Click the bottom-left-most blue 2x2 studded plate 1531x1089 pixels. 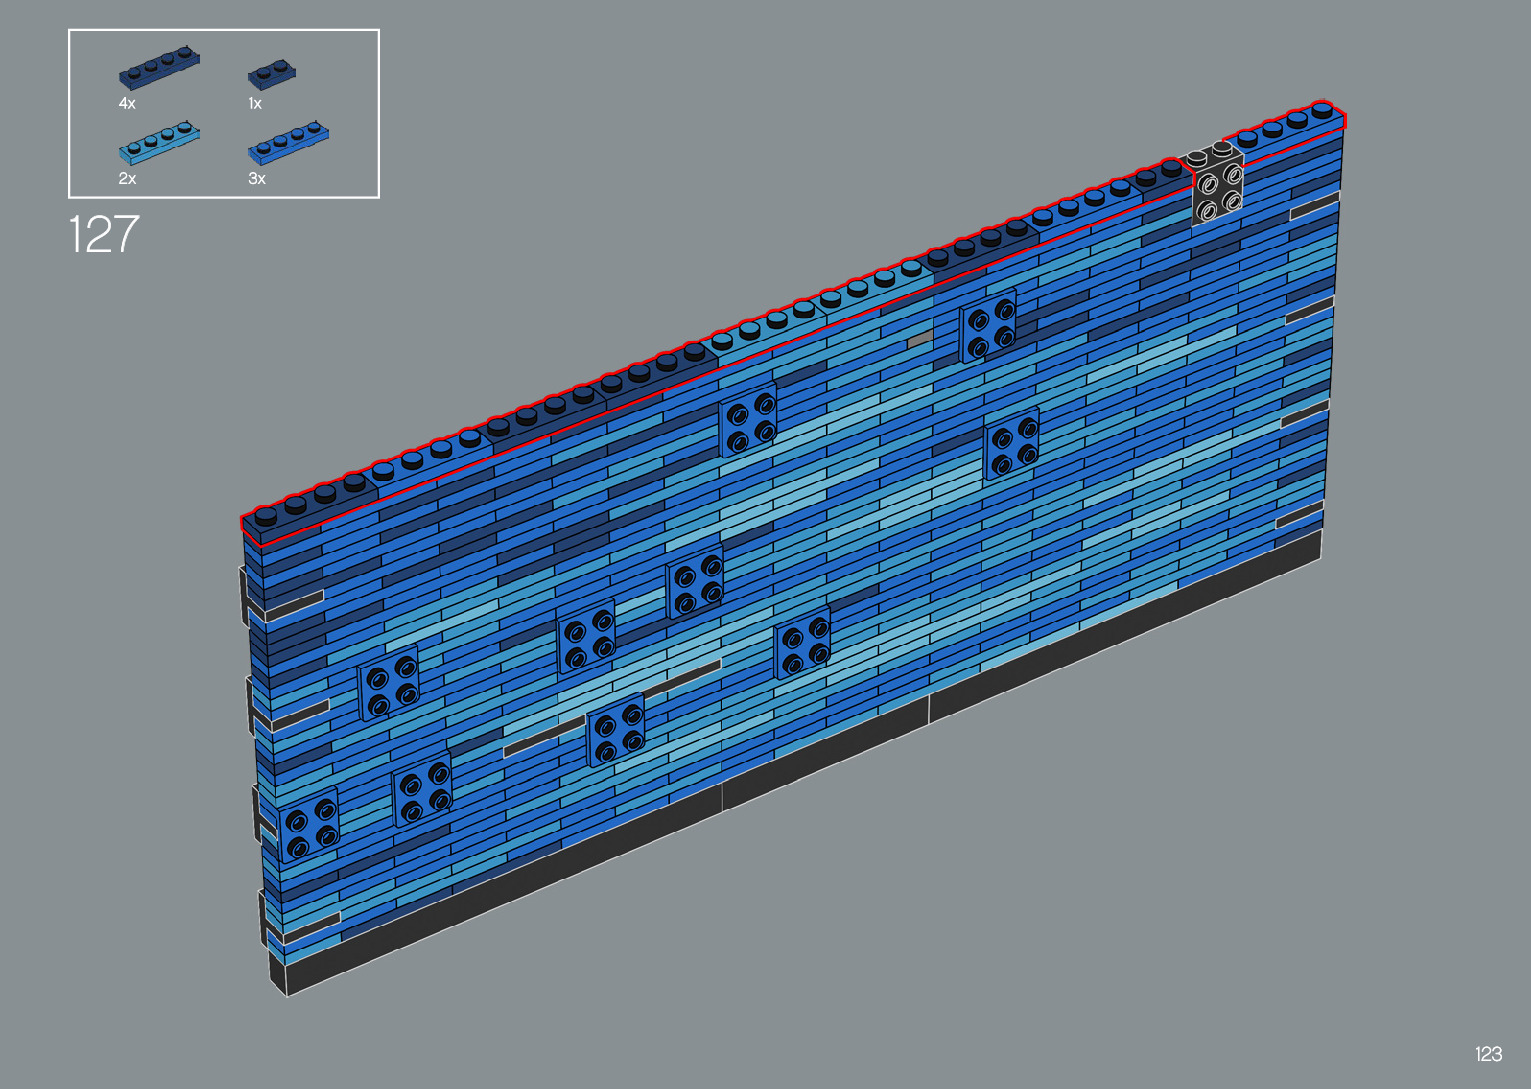point(308,825)
